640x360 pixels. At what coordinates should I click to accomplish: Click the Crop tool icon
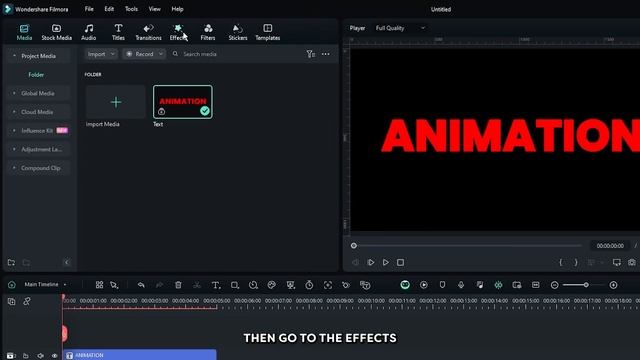click(235, 285)
